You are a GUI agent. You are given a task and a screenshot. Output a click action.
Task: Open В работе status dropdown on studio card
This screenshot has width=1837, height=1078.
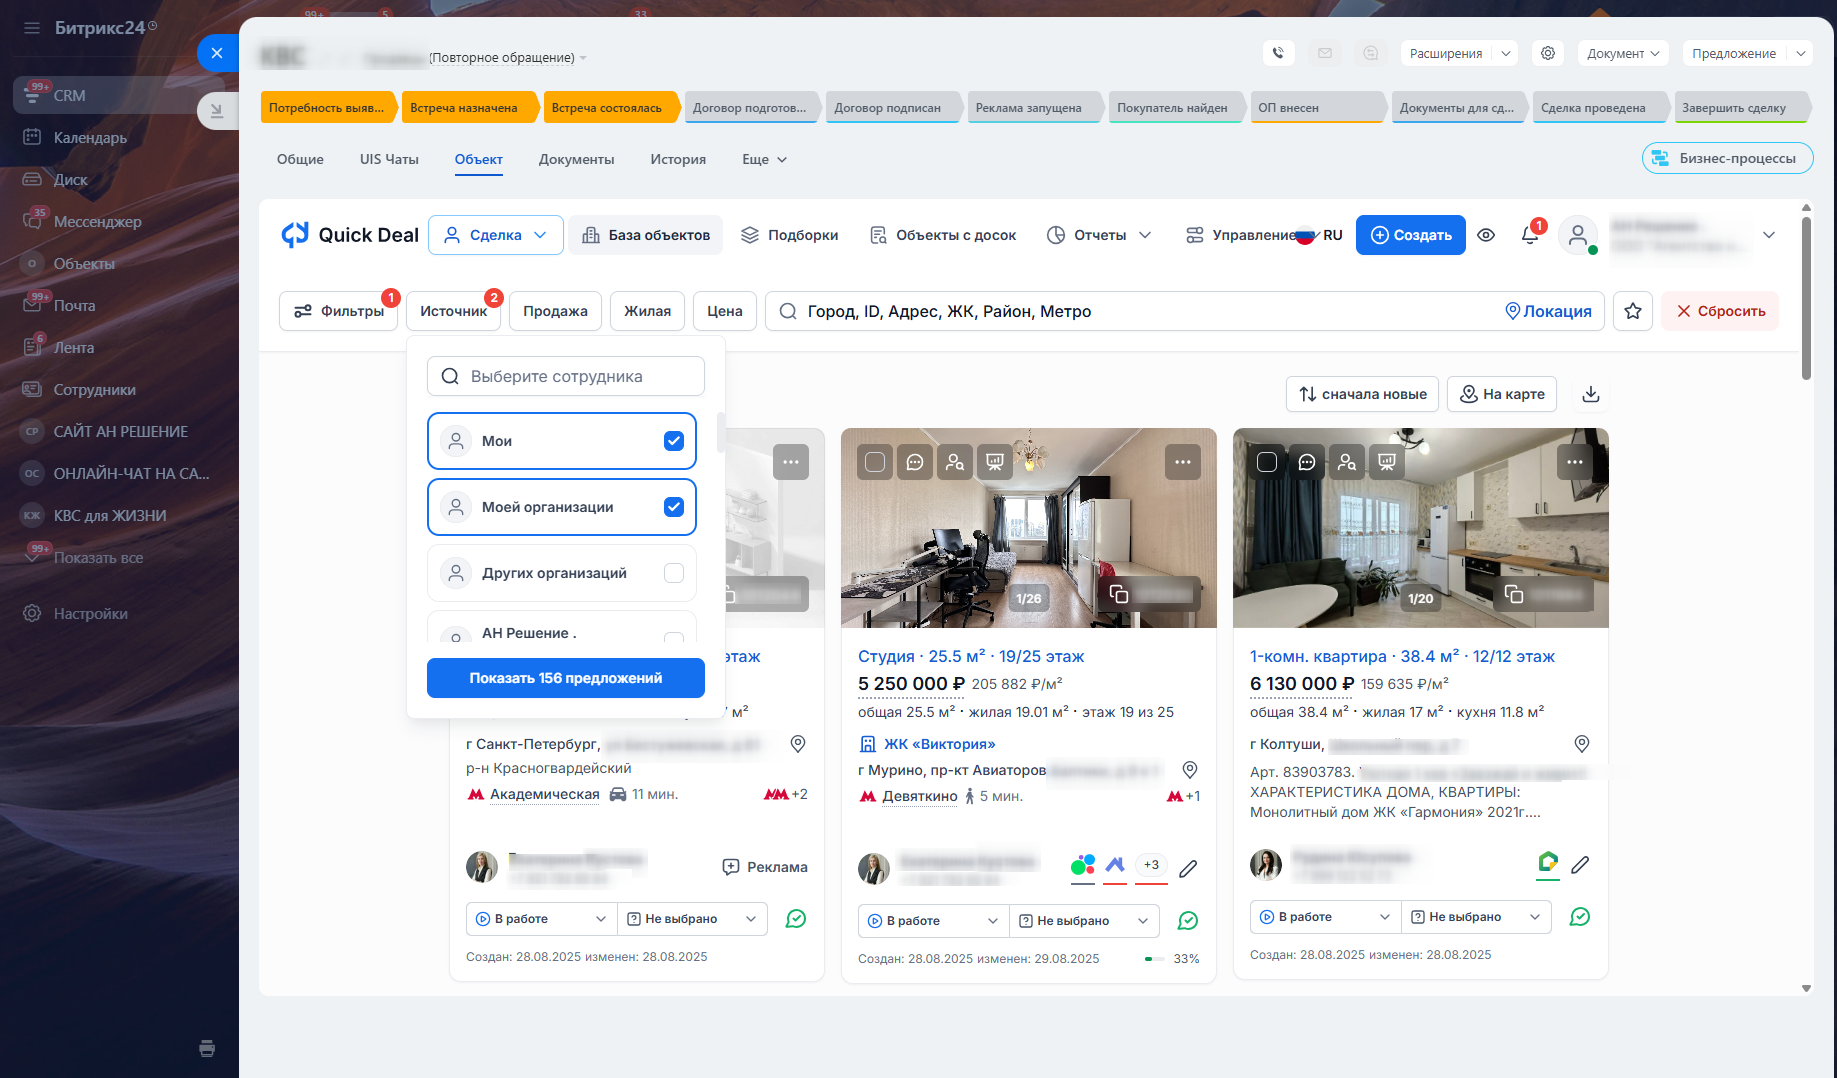(933, 920)
